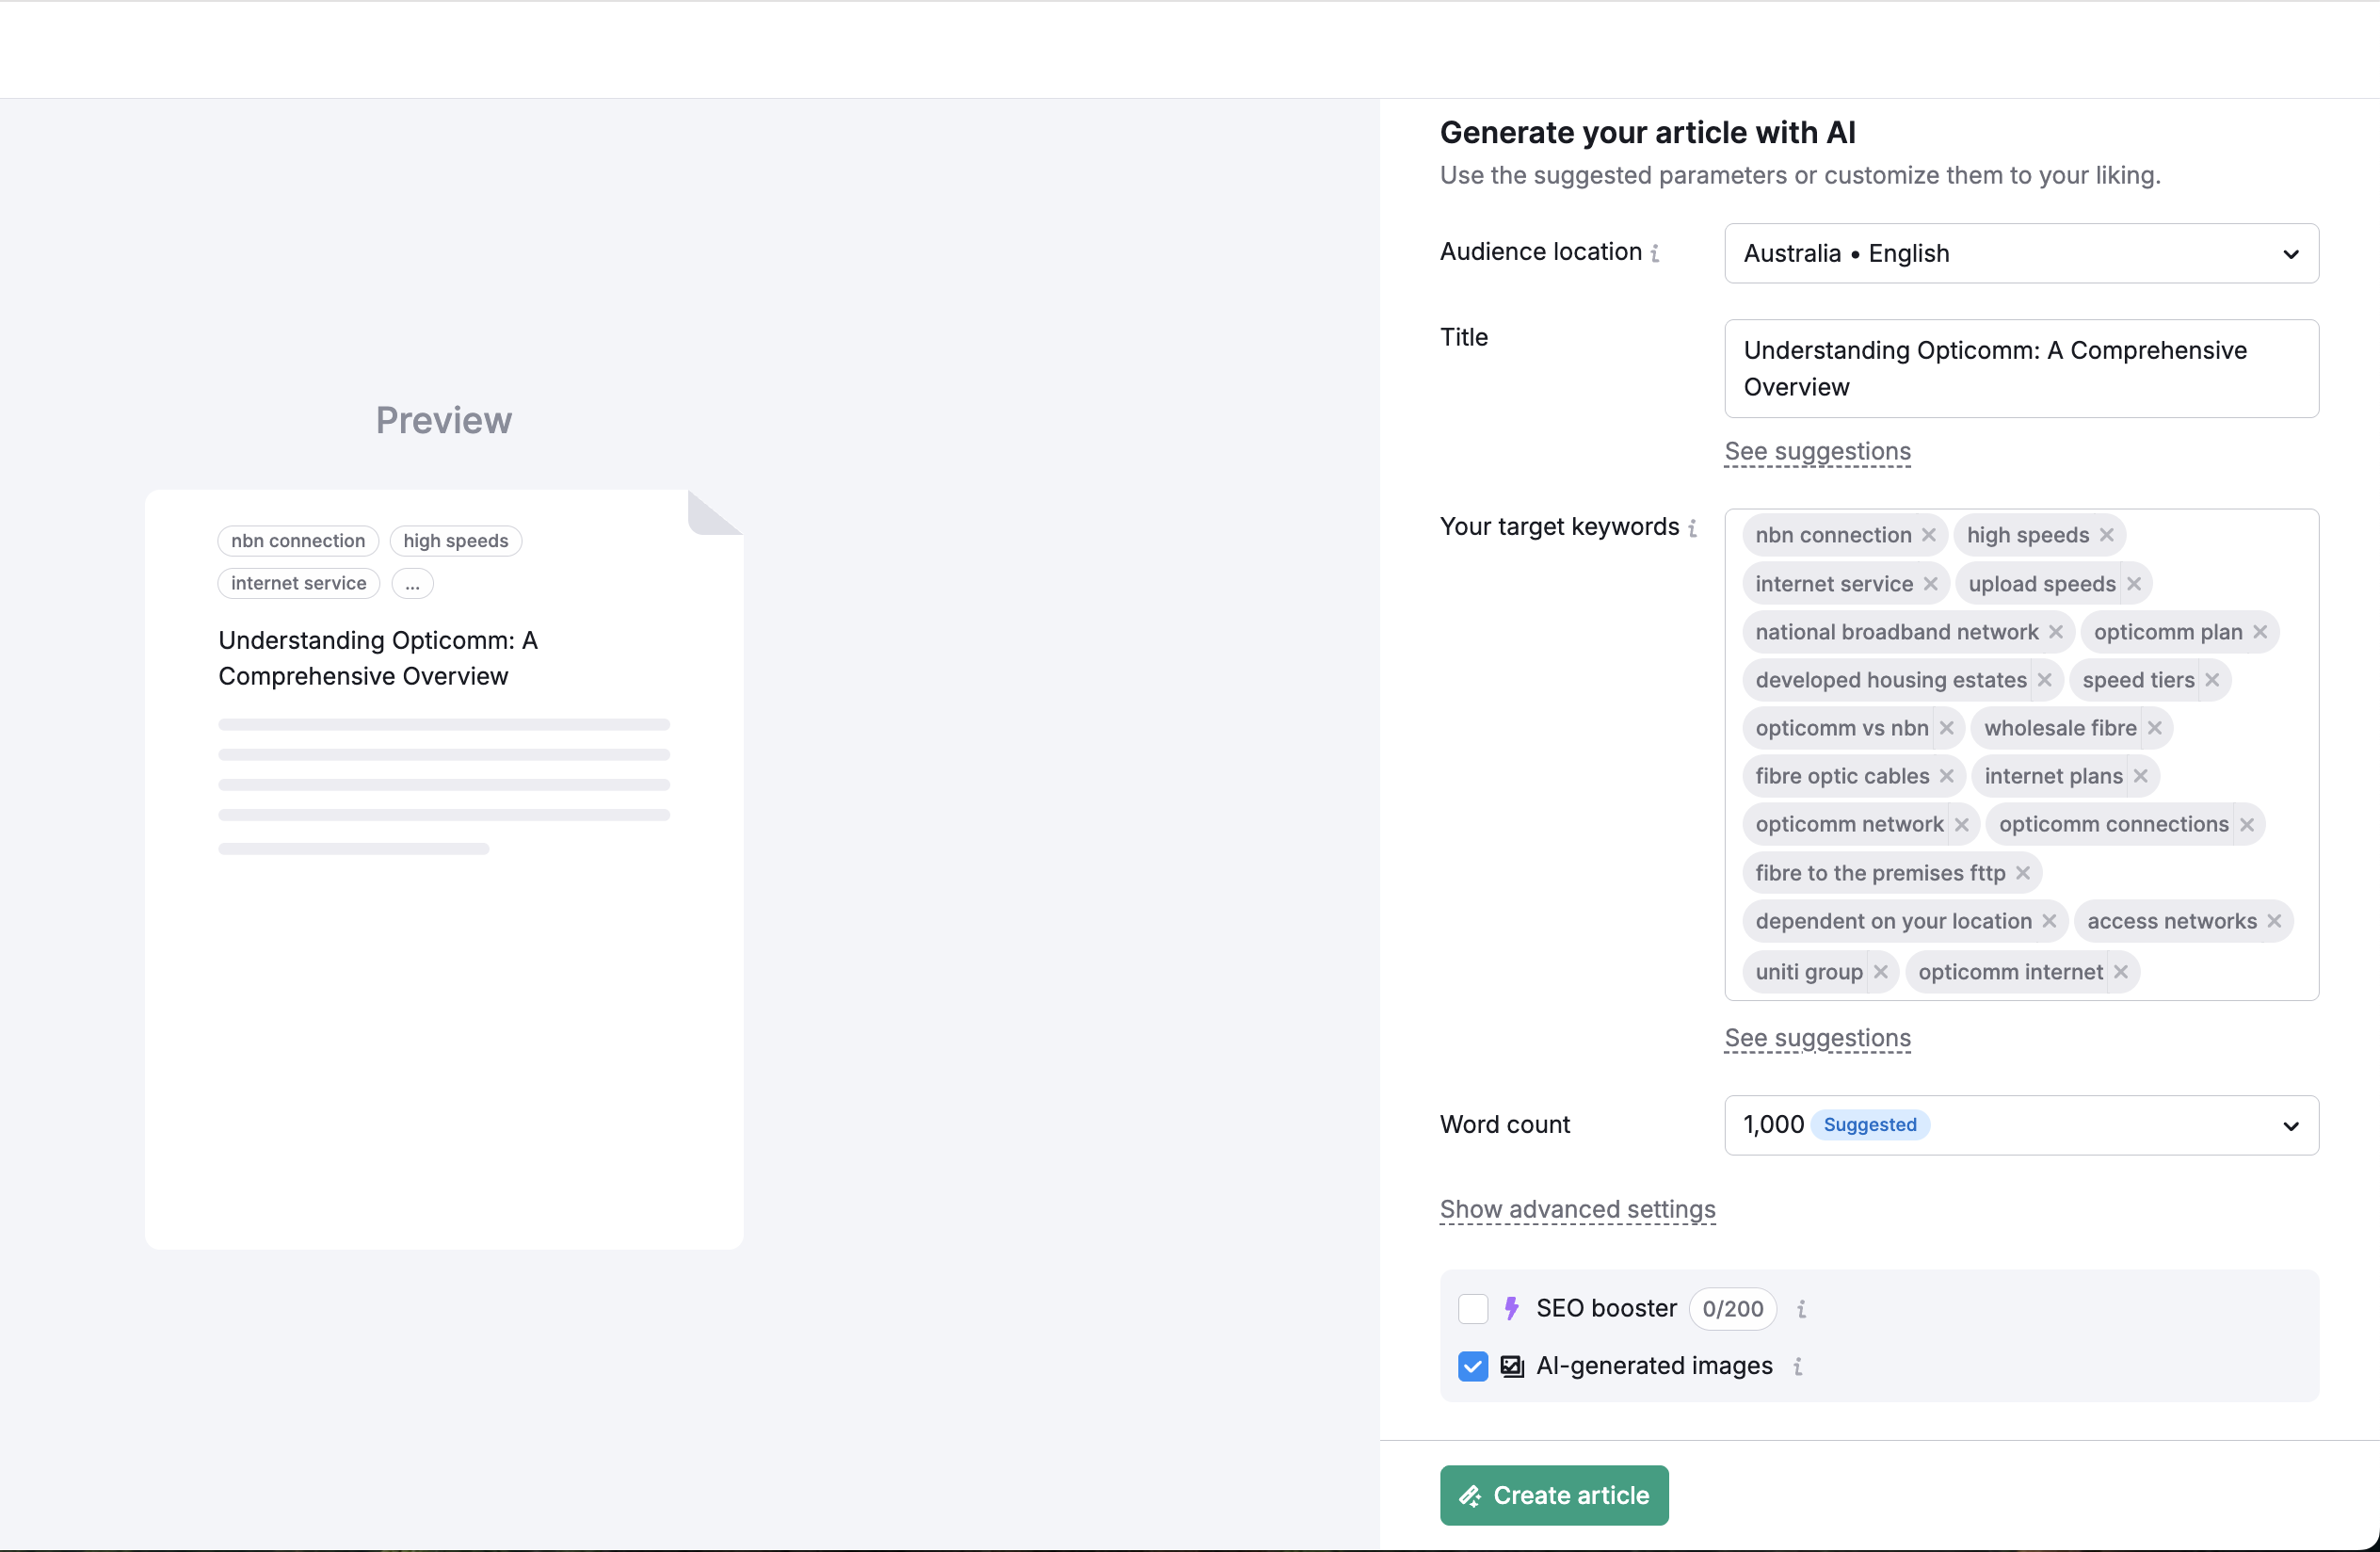Click the '...' more keywords chip in preview
Screen dimensions: 2380x1552
[x=412, y=584]
